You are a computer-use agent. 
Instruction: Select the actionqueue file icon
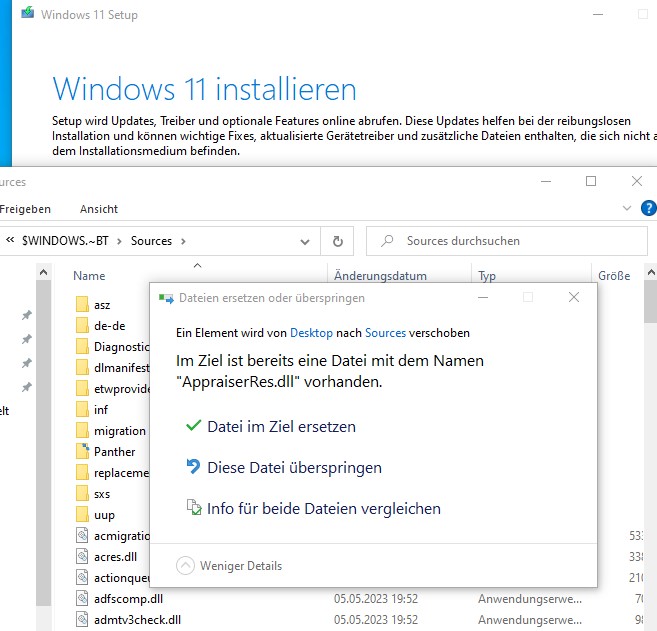pos(83,578)
